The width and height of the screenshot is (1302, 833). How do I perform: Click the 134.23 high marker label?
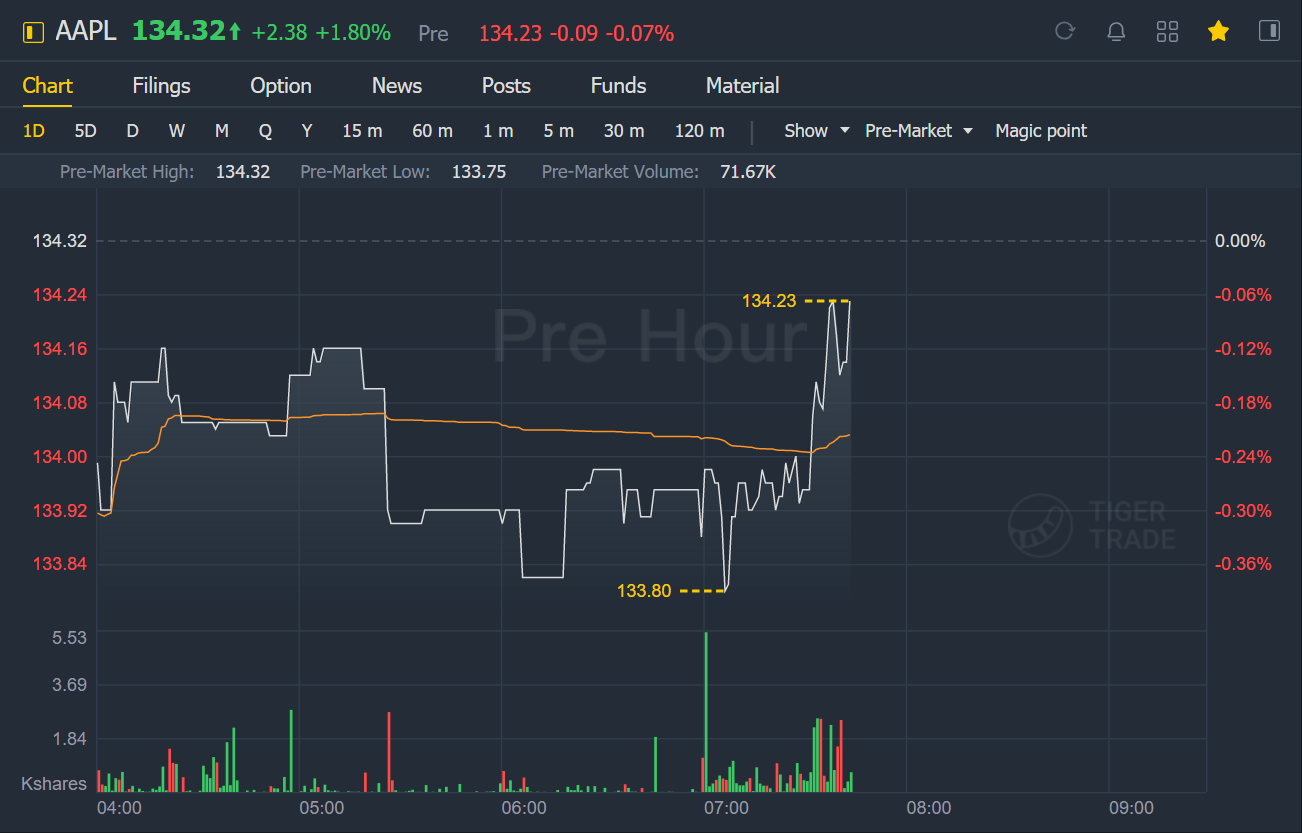[769, 300]
